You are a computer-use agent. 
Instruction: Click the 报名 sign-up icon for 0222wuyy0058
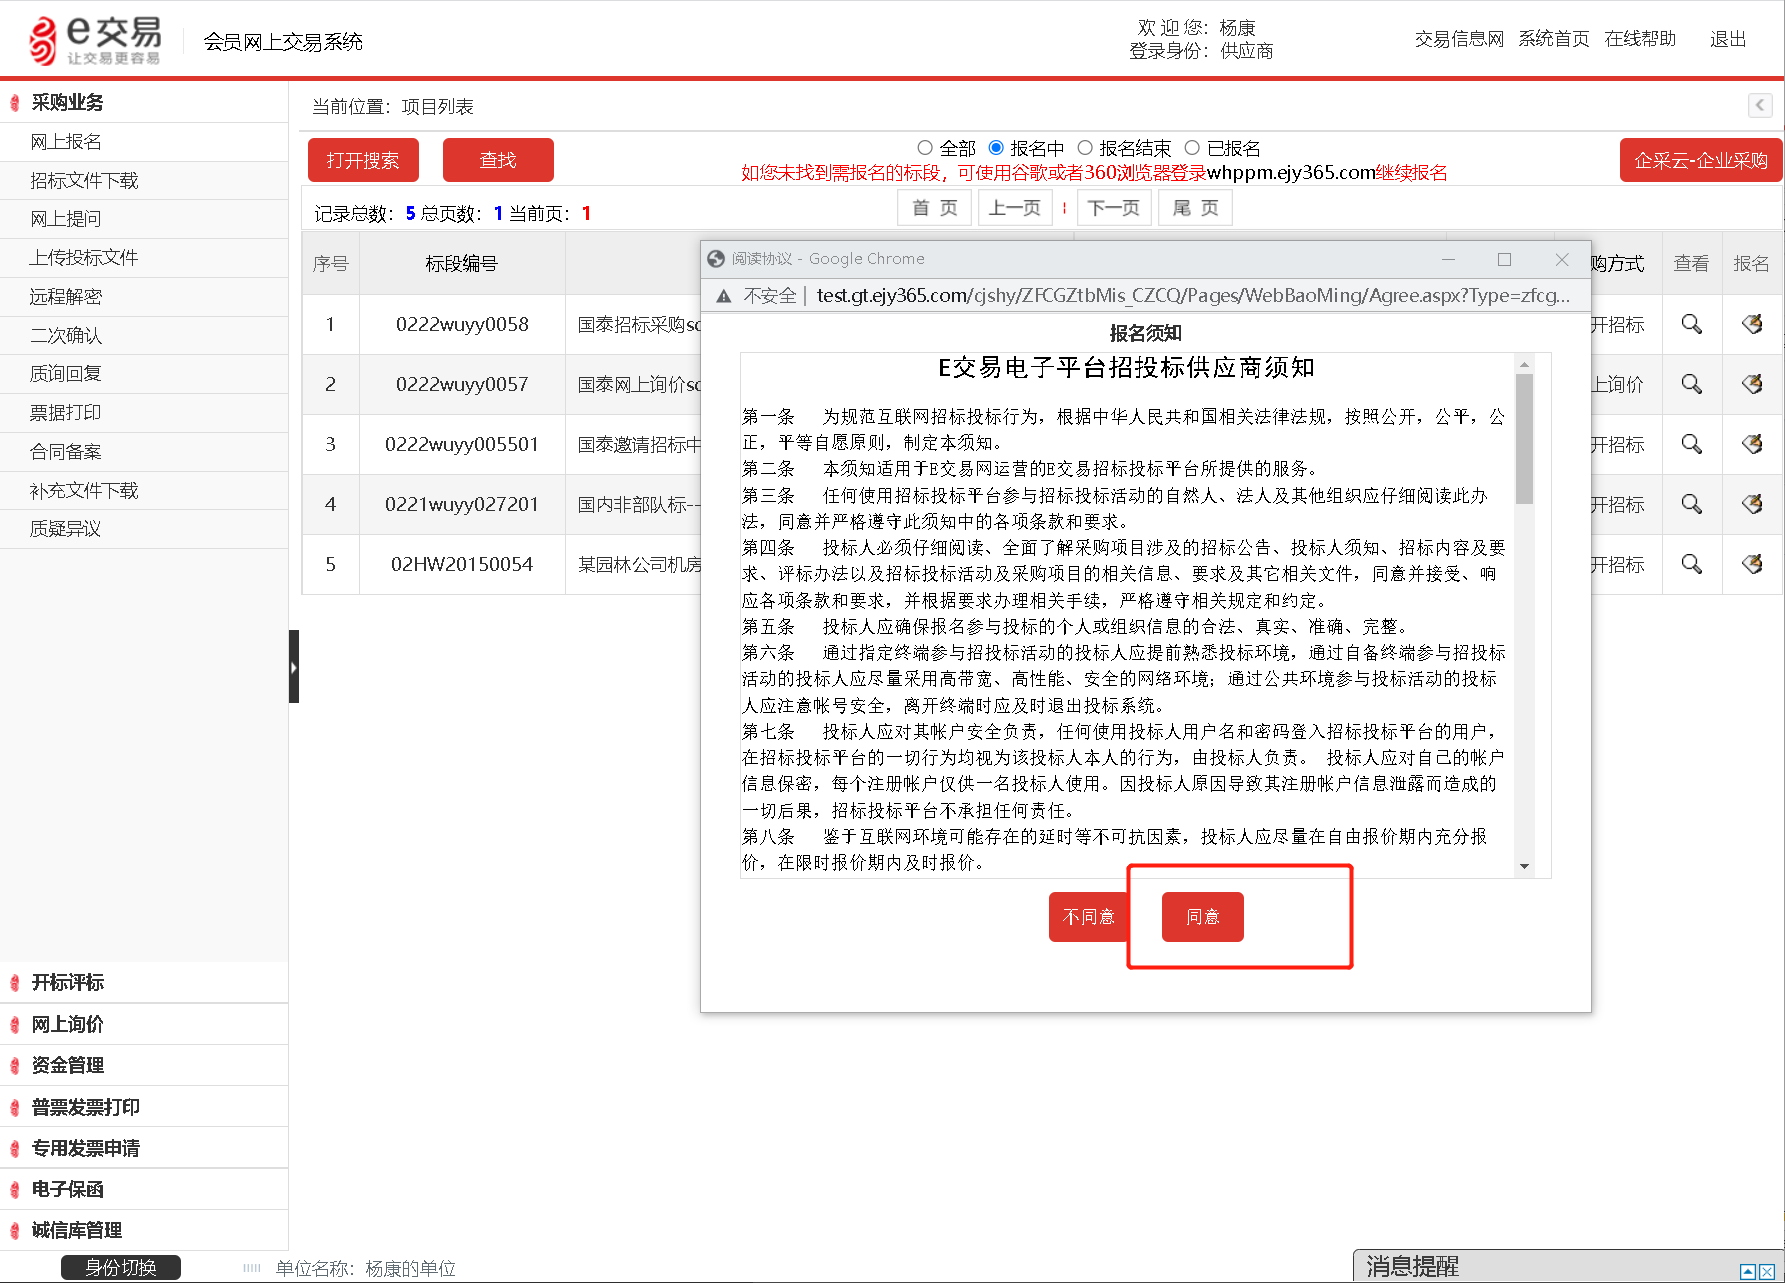coord(1752,324)
